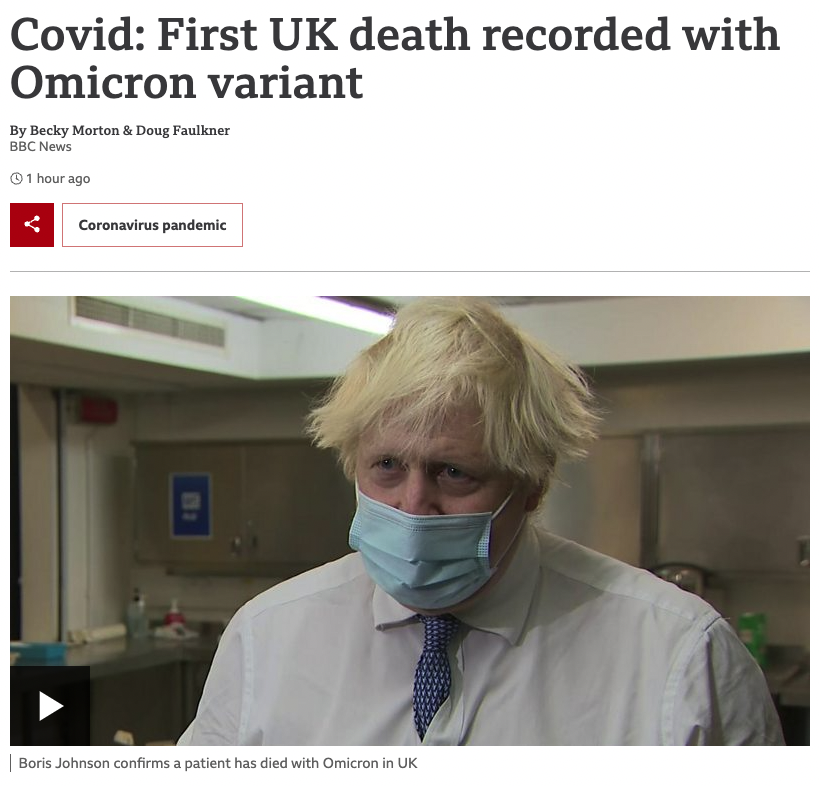This screenshot has width=819, height=786.
Task: Click the red share icon button
Action: [x=32, y=225]
